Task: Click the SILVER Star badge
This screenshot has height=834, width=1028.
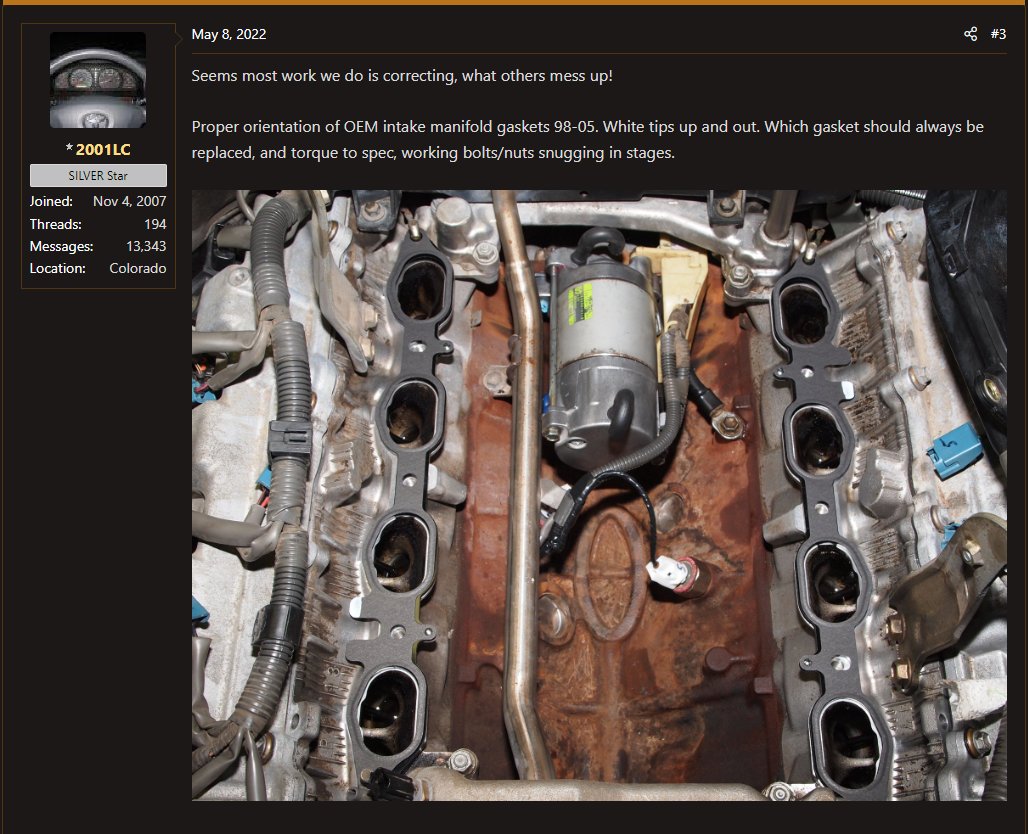Action: 98,176
